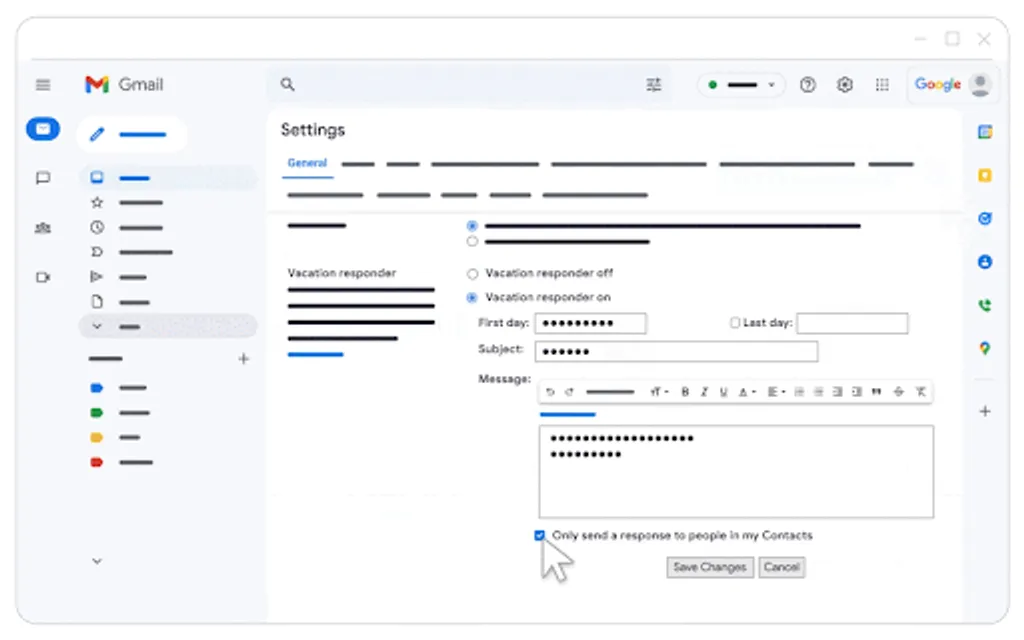Remove formatting in message toolbar
This screenshot has width=1024, height=640.
[x=920, y=392]
